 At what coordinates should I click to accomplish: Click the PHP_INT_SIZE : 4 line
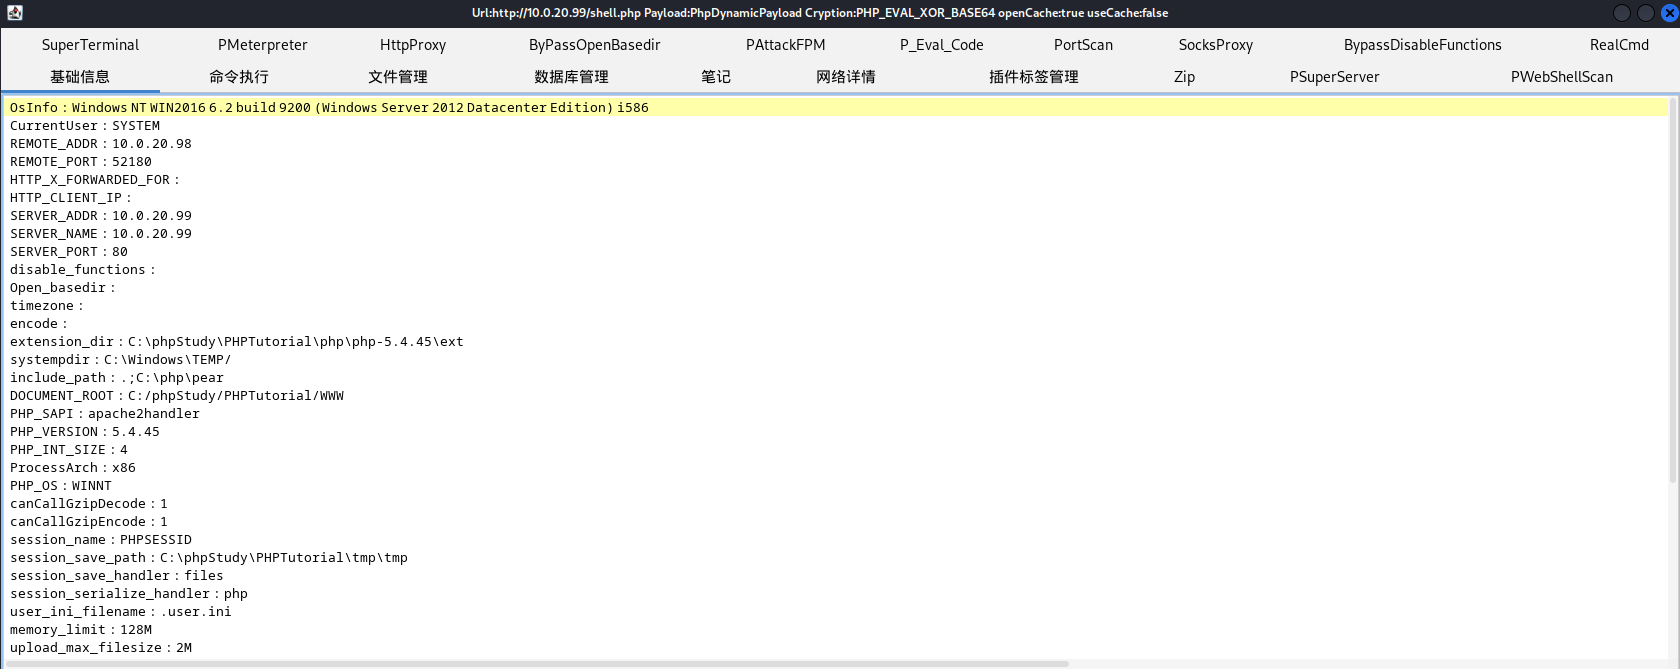pos(69,449)
